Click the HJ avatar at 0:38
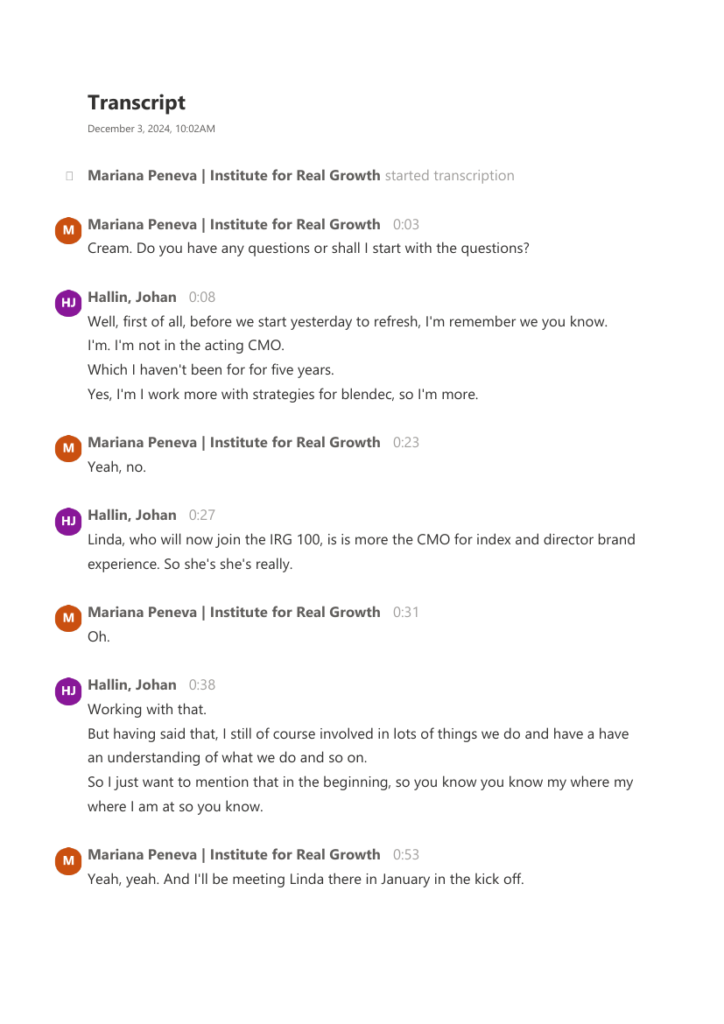724x1024 pixels. 69,691
